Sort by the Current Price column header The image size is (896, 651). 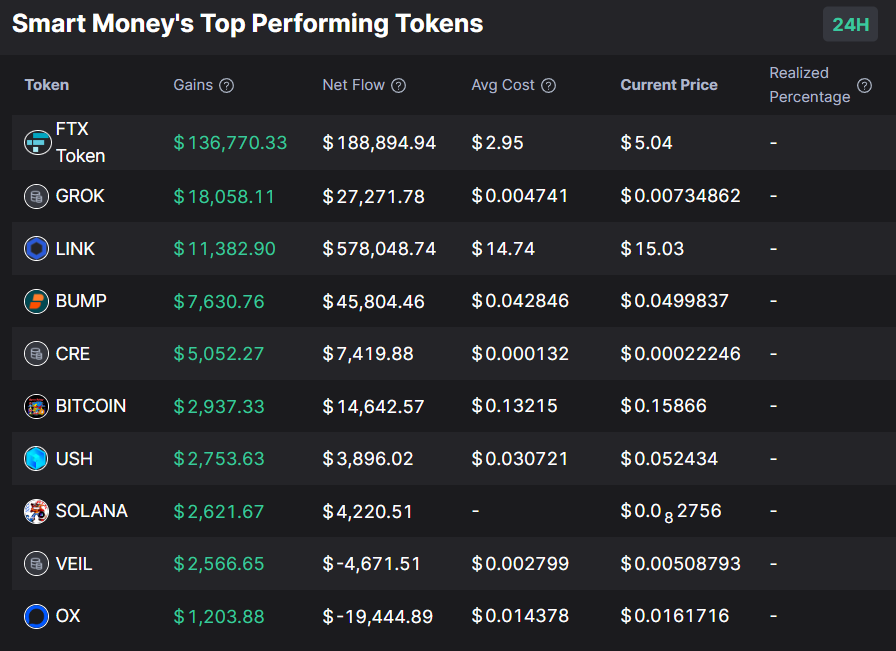point(669,85)
